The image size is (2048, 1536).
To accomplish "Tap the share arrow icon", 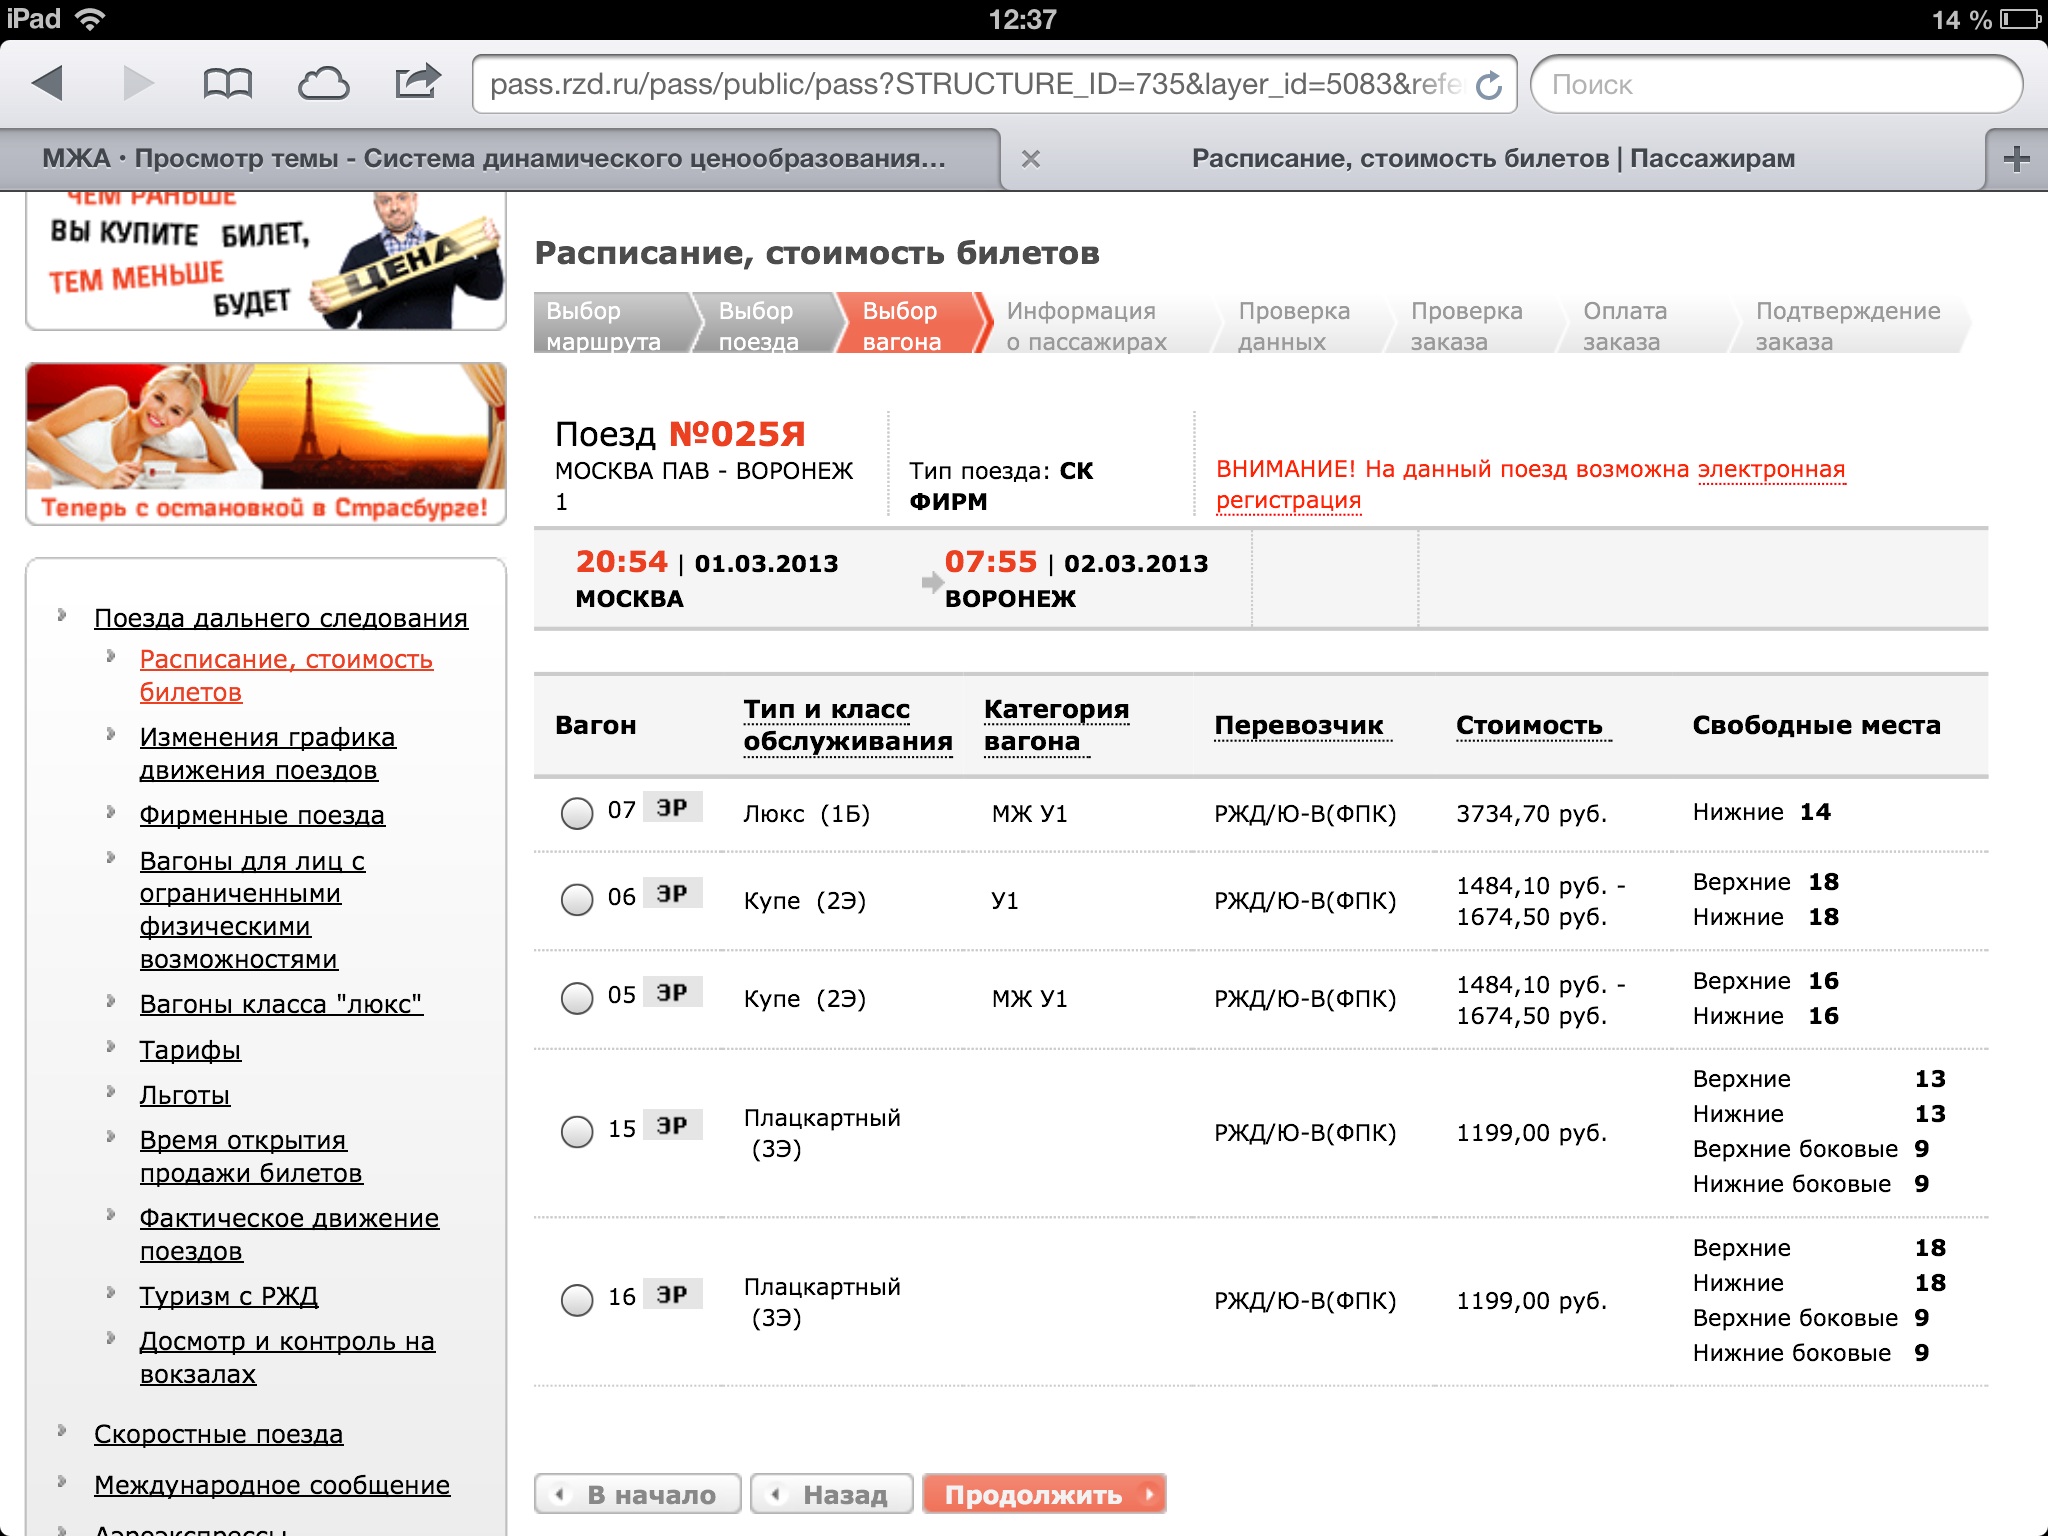I will 417,82.
